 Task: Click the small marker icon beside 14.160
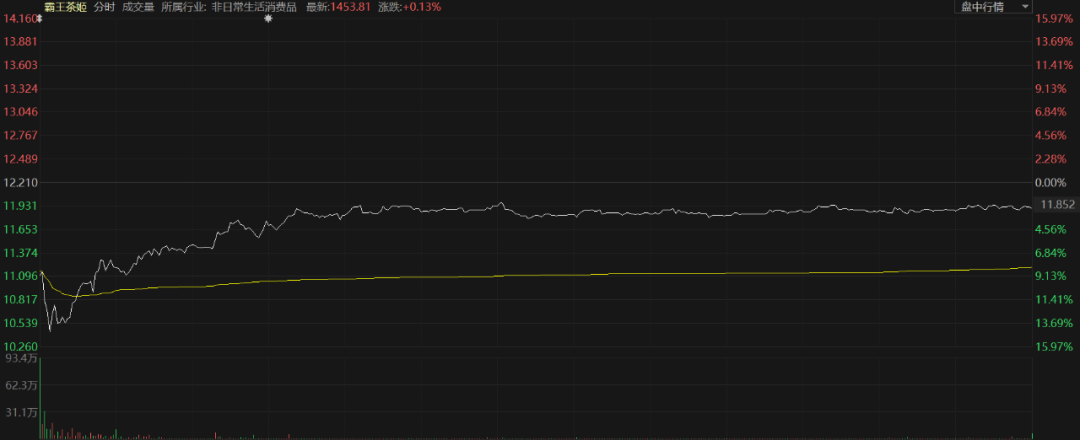point(41,18)
